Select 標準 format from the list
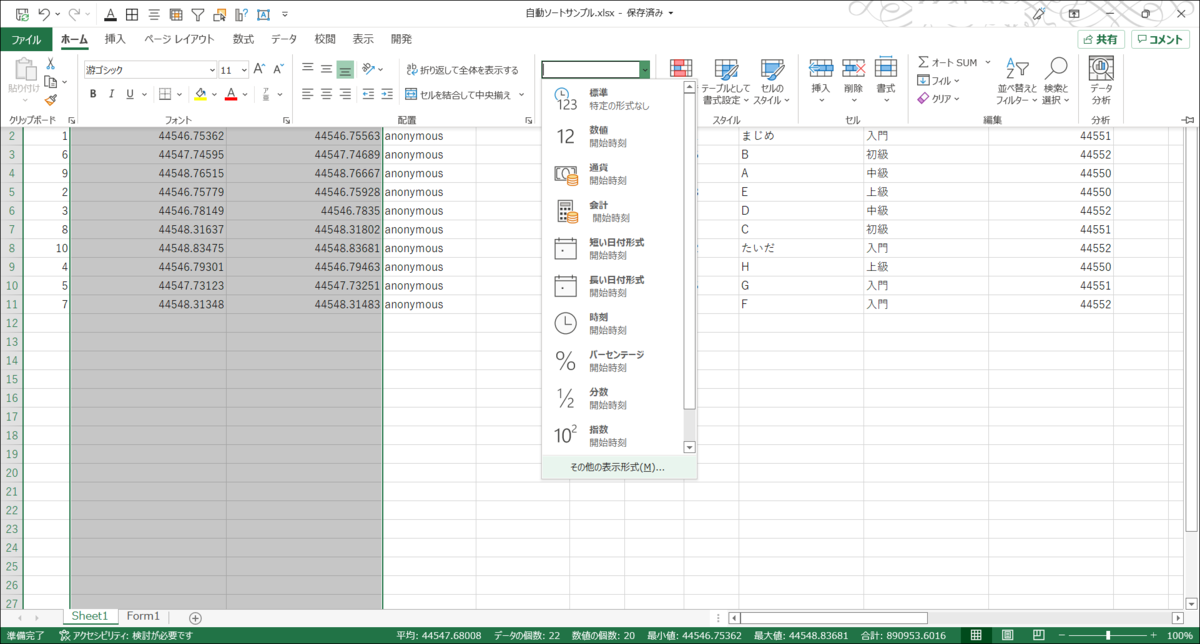The image size is (1200, 644). 612,99
